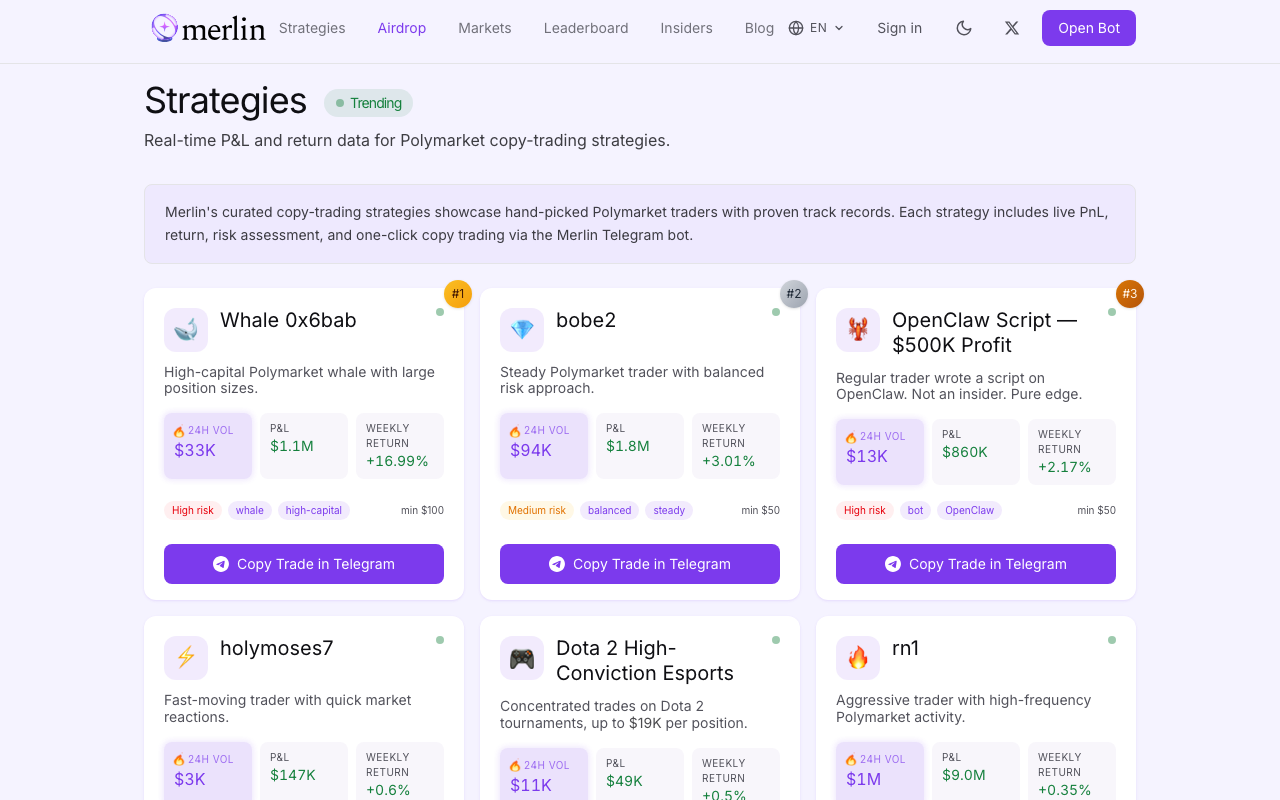
Task: Click the Dota 2 gamepad avatar icon
Action: [x=522, y=658]
